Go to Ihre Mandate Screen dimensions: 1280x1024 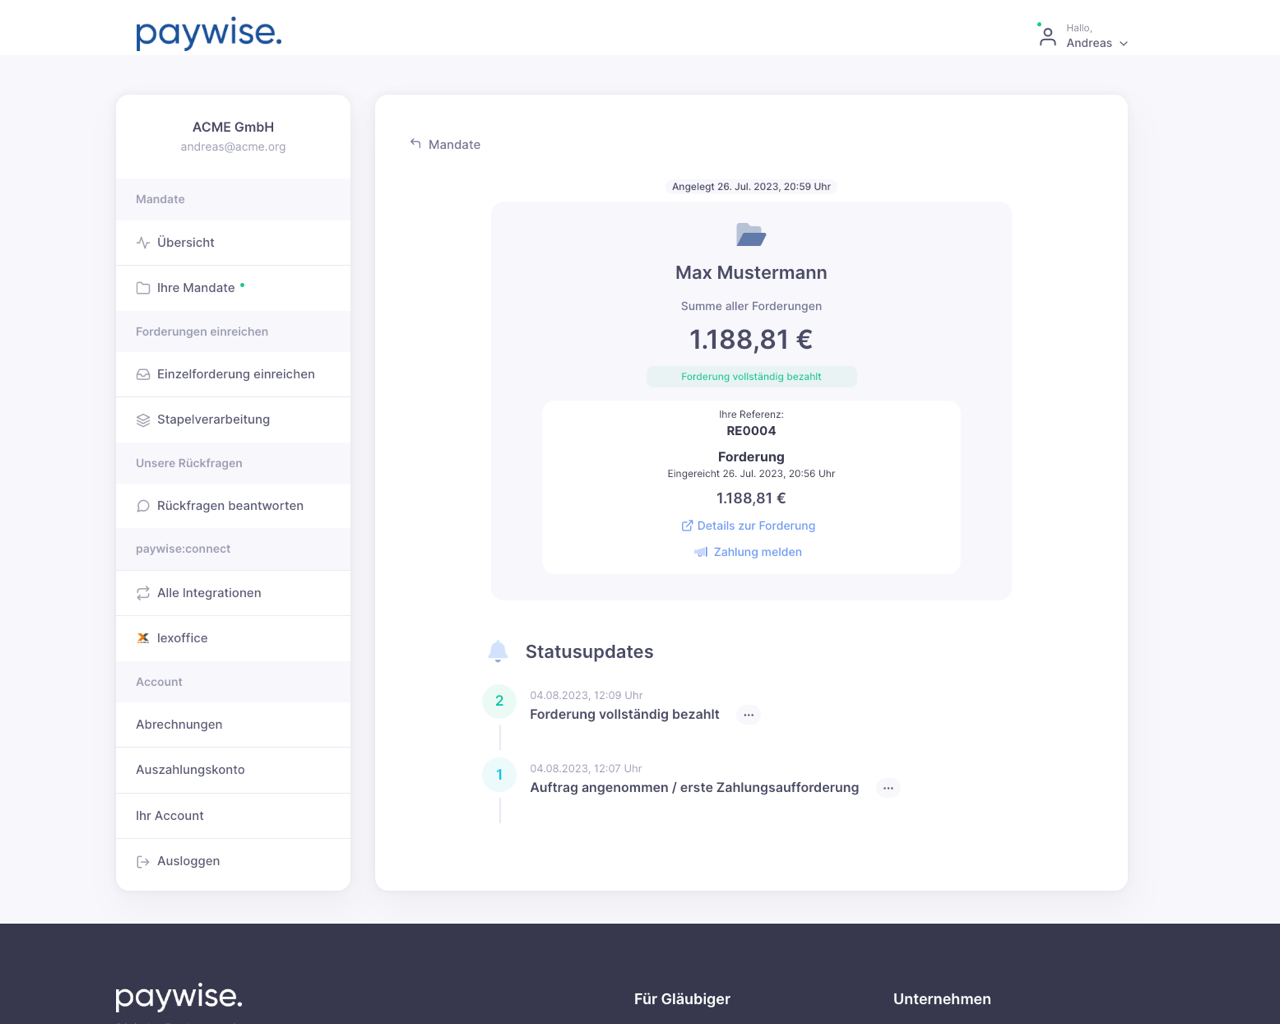(x=196, y=288)
